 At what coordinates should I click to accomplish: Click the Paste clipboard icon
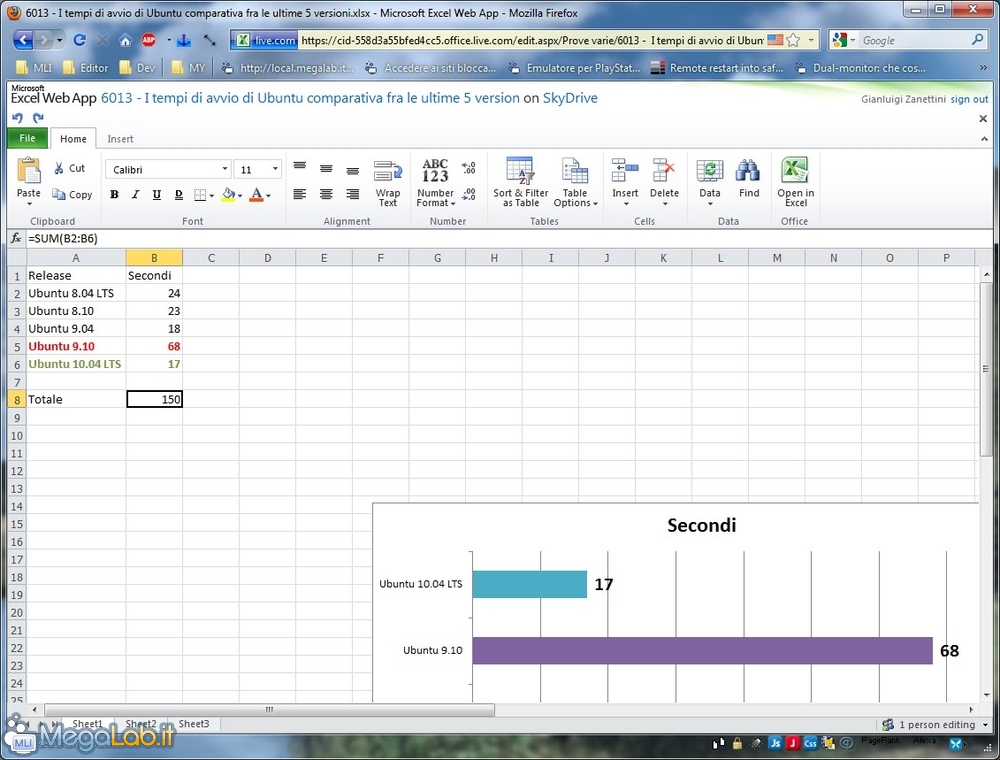(x=29, y=171)
